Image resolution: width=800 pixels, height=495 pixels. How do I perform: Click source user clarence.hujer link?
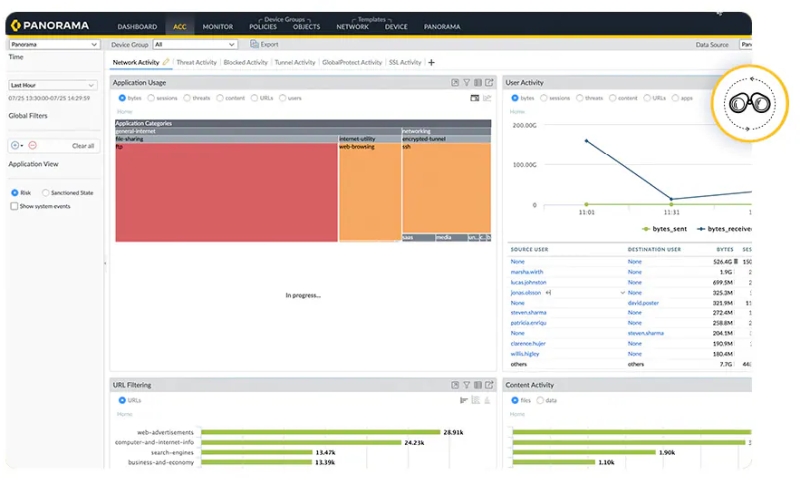(528, 344)
